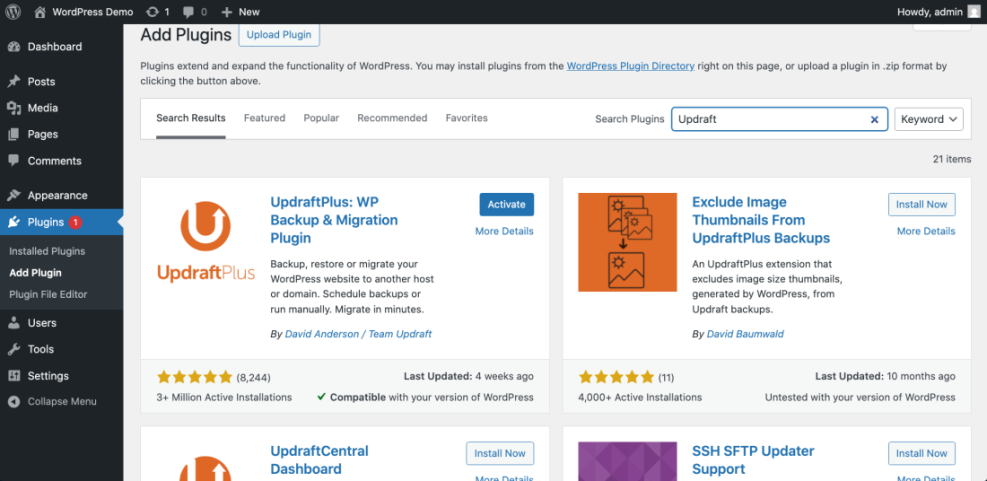This screenshot has height=481, width=987.
Task: Switch to the Favorites tab
Action: point(466,118)
